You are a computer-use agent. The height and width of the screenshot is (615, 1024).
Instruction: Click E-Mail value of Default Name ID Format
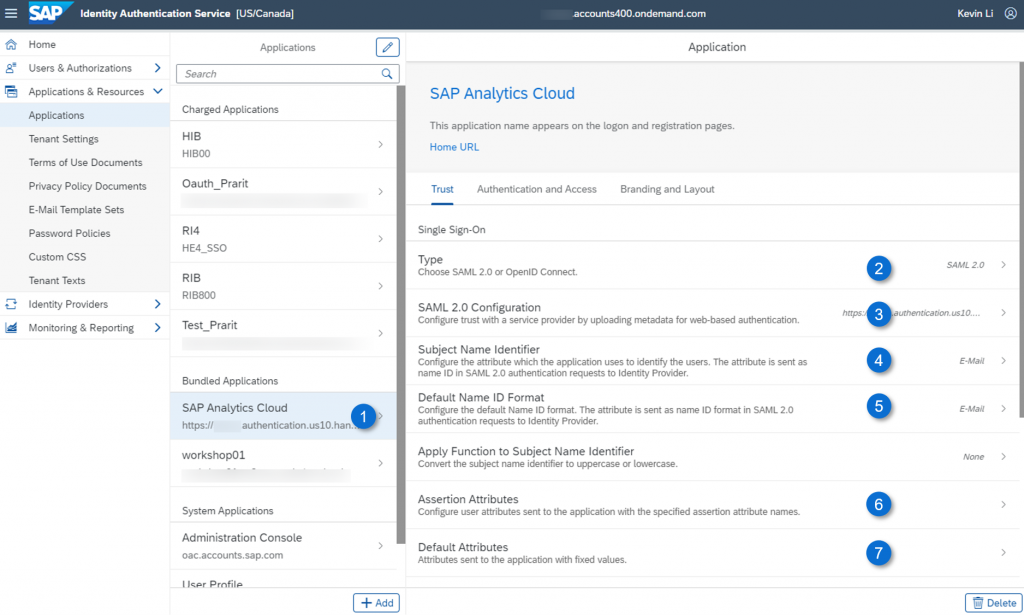972,409
